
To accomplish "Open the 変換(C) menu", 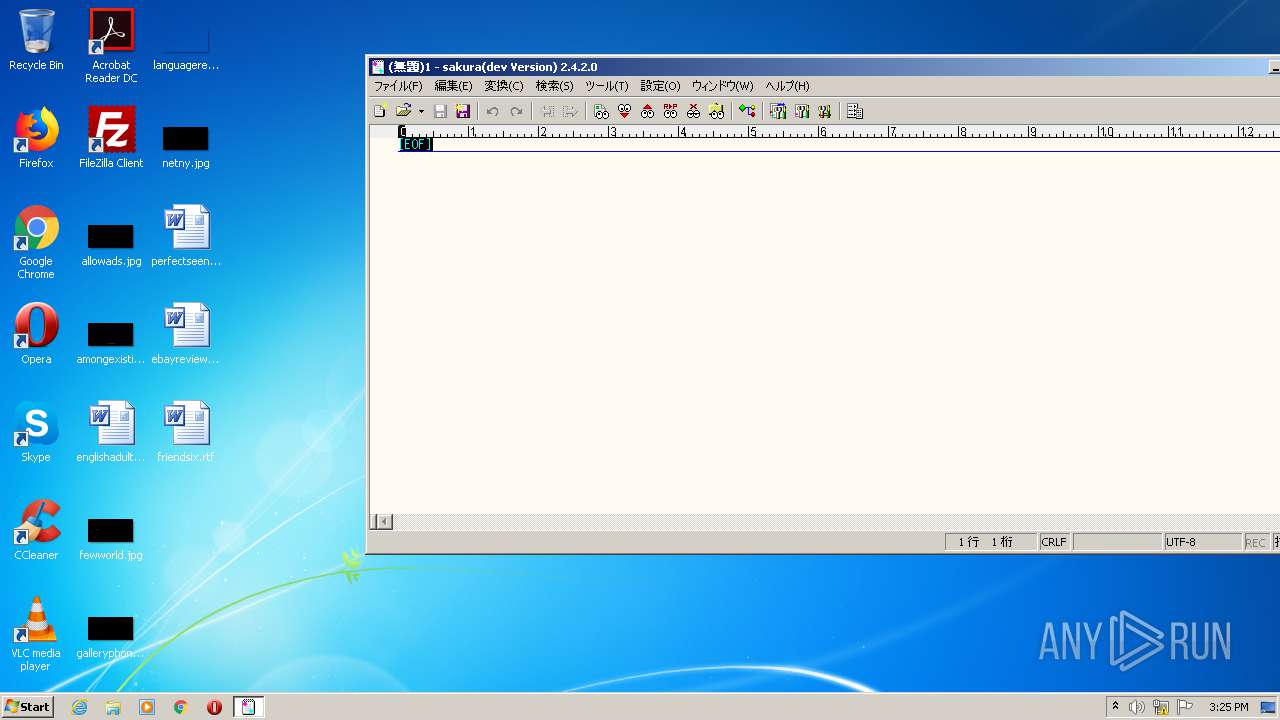I will pyautogui.click(x=504, y=86).
